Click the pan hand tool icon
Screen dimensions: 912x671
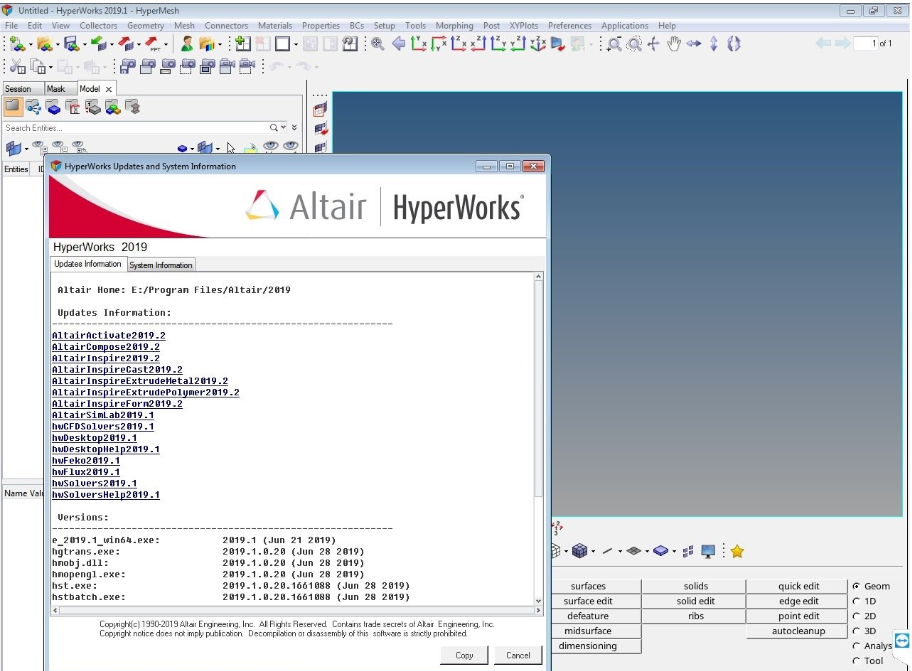click(673, 44)
